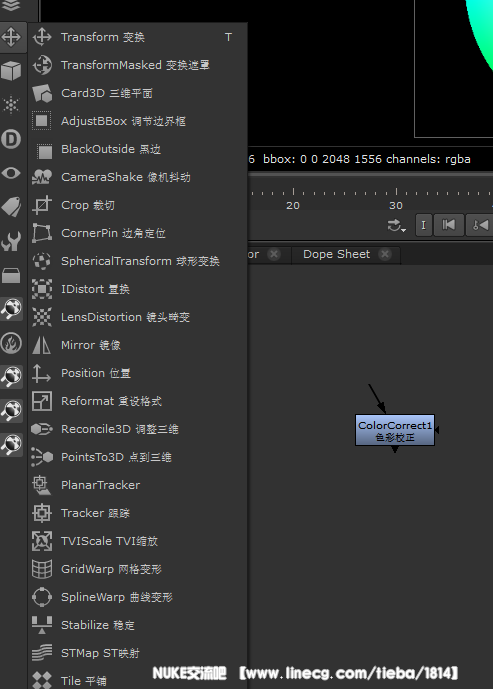Choose BlackOutside menu entry
Screen dimensions: 493x690
point(137,149)
